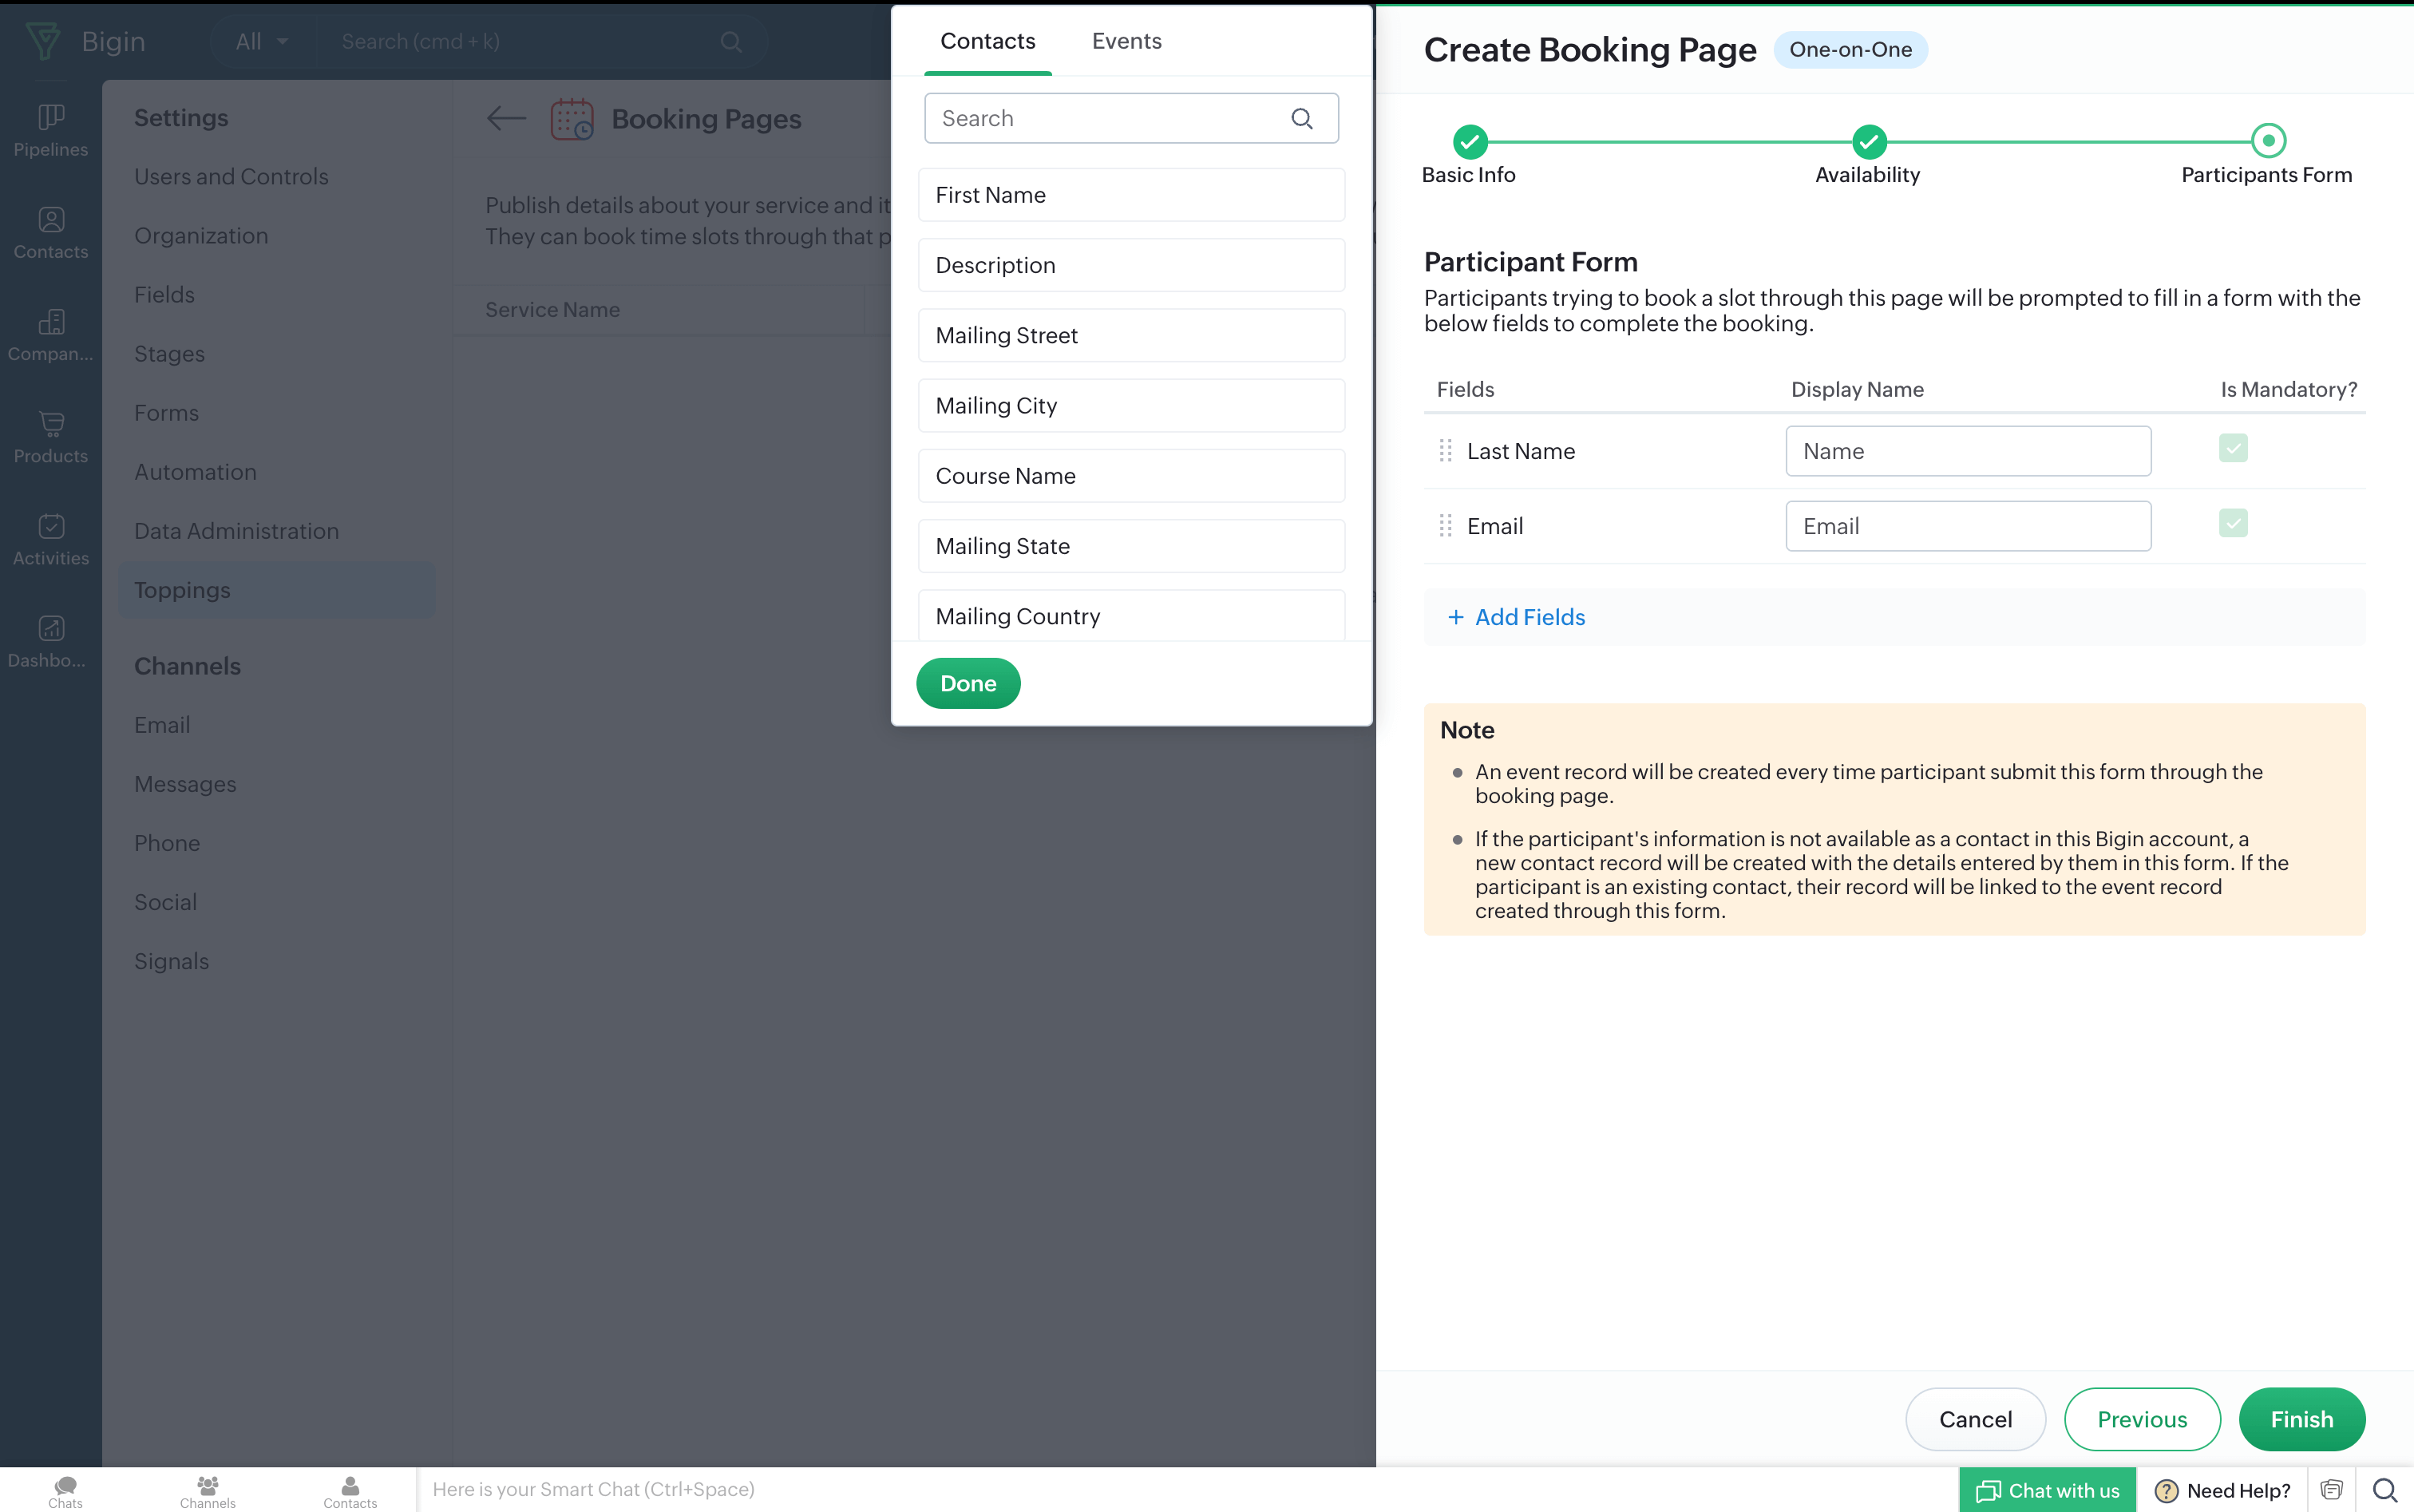Open the Messages channel settings
The height and width of the screenshot is (1512, 2414).
[x=185, y=784]
